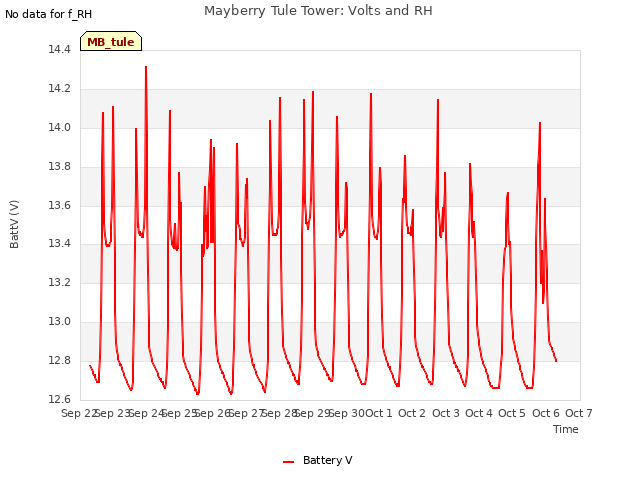Click the Time x-axis label
Viewport: 640px width, 480px height.
(x=565, y=429)
